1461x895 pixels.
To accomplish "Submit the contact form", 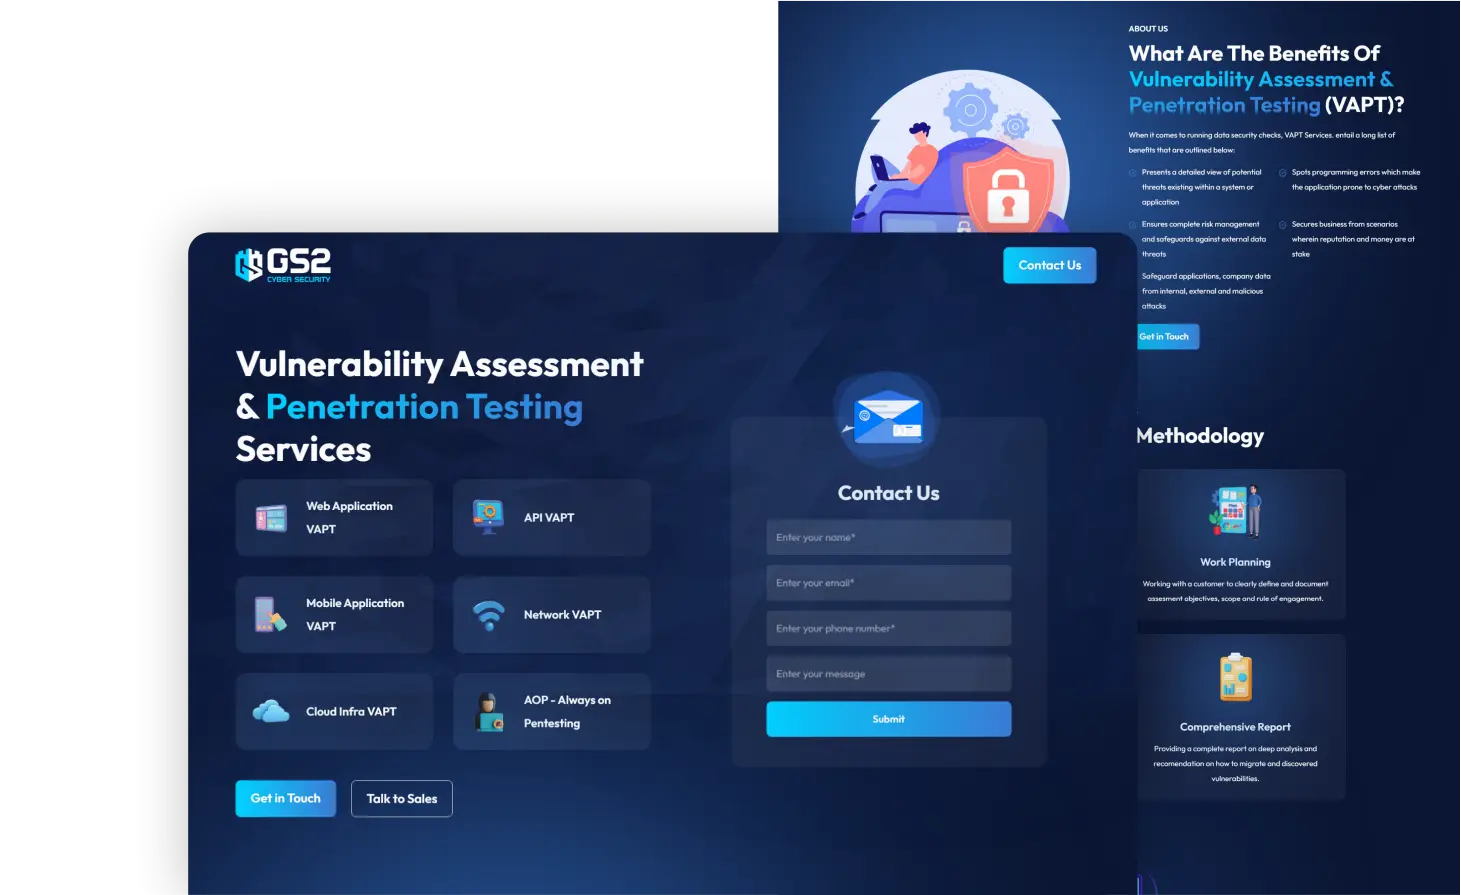I will (x=888, y=719).
